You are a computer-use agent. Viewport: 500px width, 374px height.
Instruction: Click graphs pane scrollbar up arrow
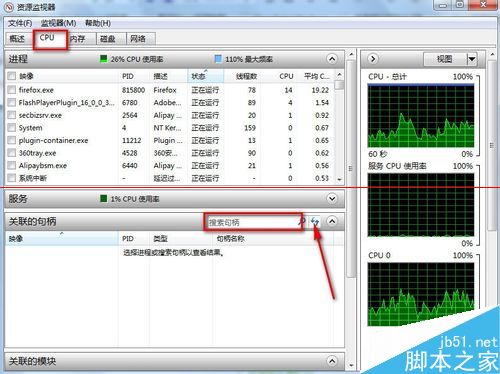492,55
